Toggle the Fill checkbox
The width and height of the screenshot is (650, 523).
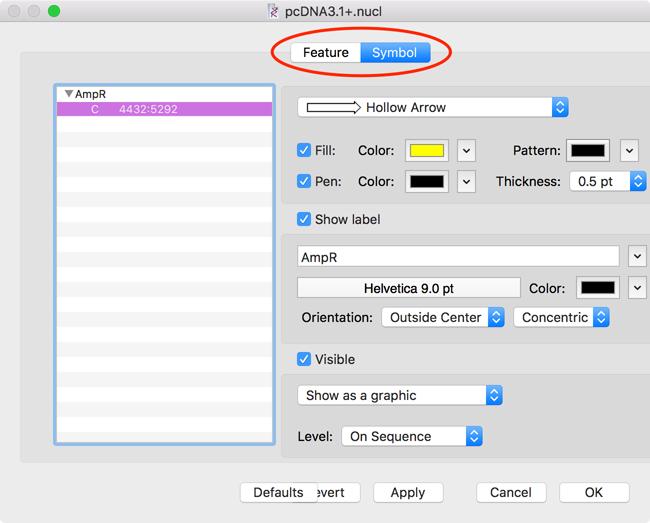tap(304, 150)
